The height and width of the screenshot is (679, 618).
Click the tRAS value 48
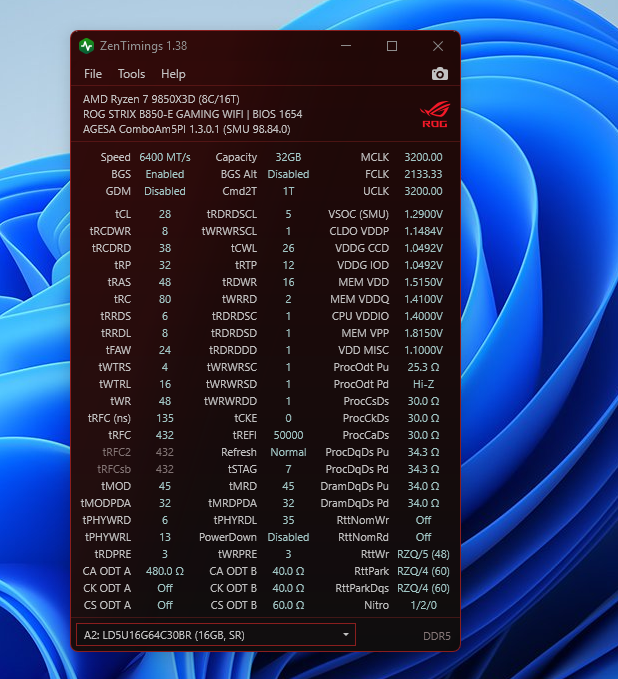[x=165, y=282]
